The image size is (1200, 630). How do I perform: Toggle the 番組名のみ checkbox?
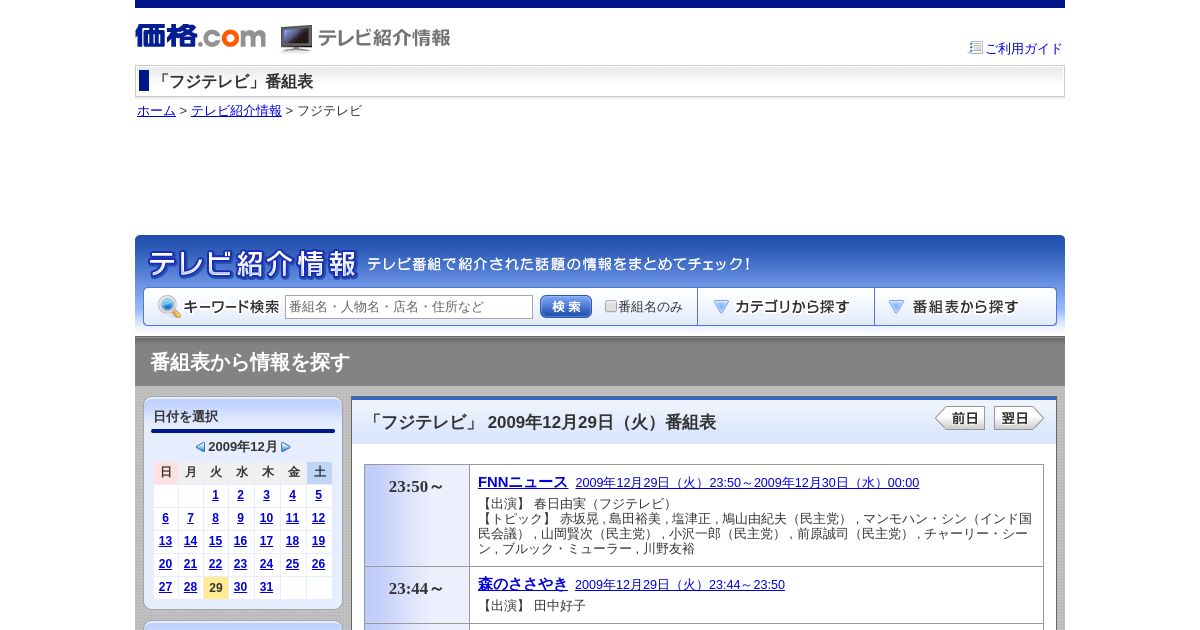click(x=611, y=306)
